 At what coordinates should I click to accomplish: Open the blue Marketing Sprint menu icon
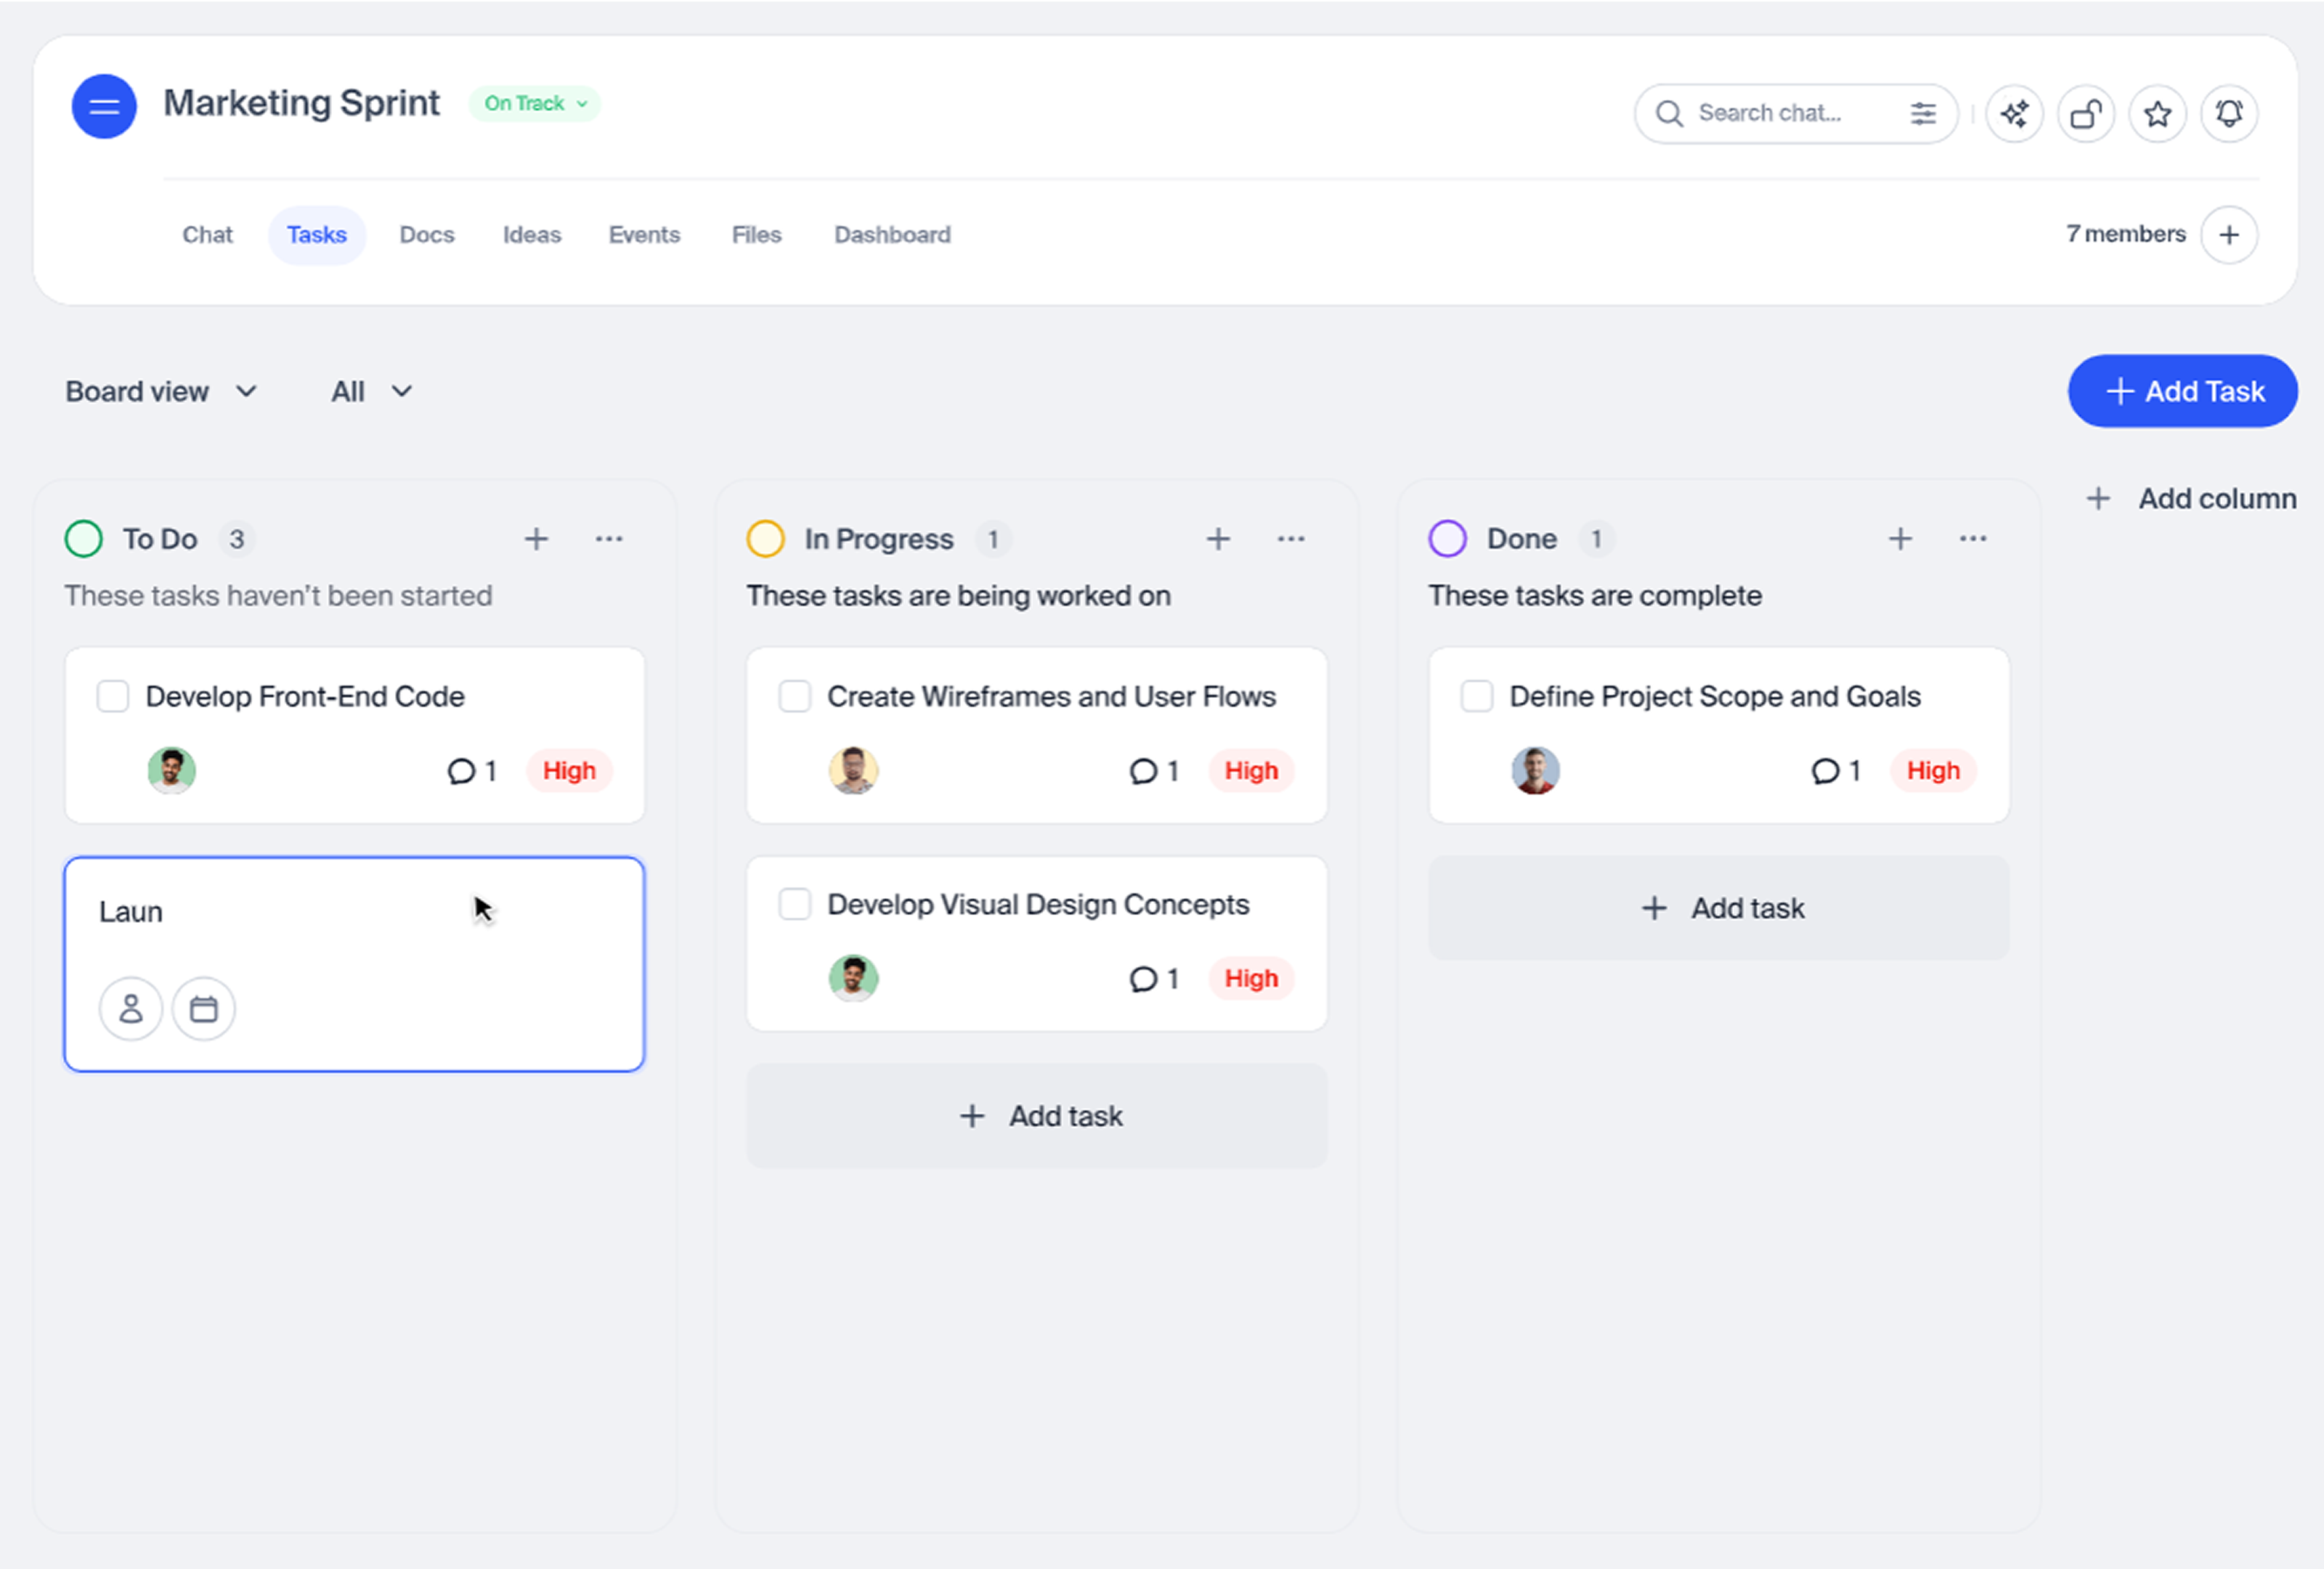point(104,106)
